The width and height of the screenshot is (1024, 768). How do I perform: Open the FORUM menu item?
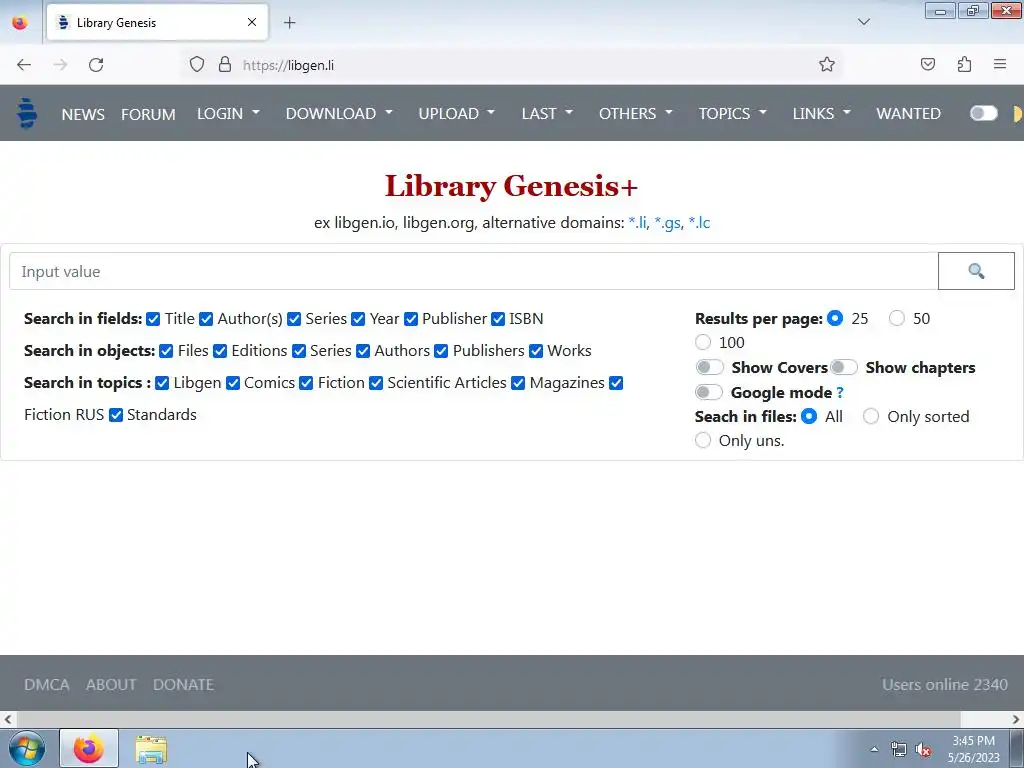click(x=148, y=114)
